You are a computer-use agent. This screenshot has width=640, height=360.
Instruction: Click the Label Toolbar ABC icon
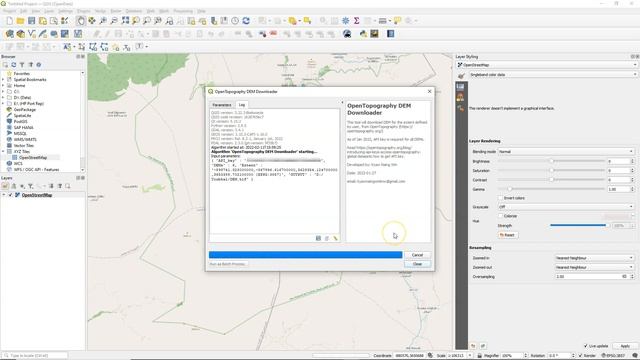click(67, 47)
